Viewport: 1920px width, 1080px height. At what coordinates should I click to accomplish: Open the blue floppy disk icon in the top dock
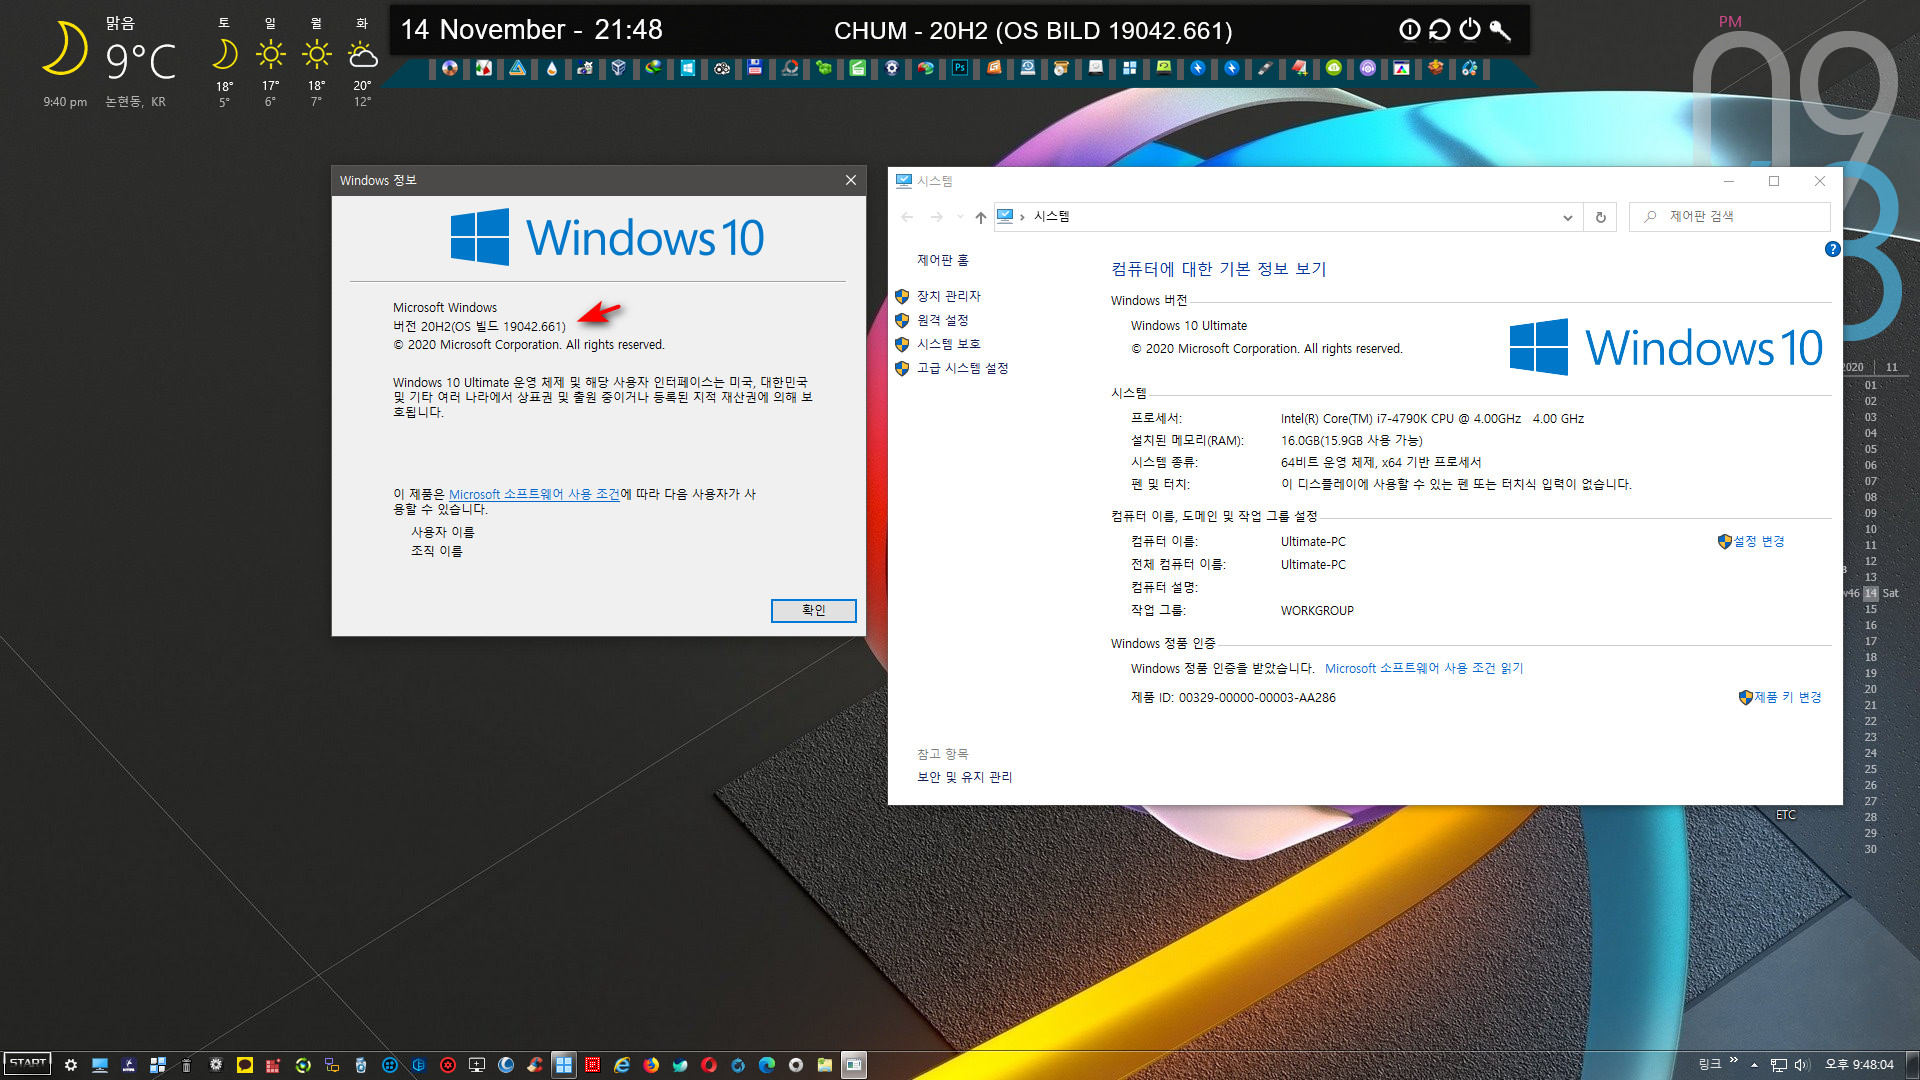[755, 68]
